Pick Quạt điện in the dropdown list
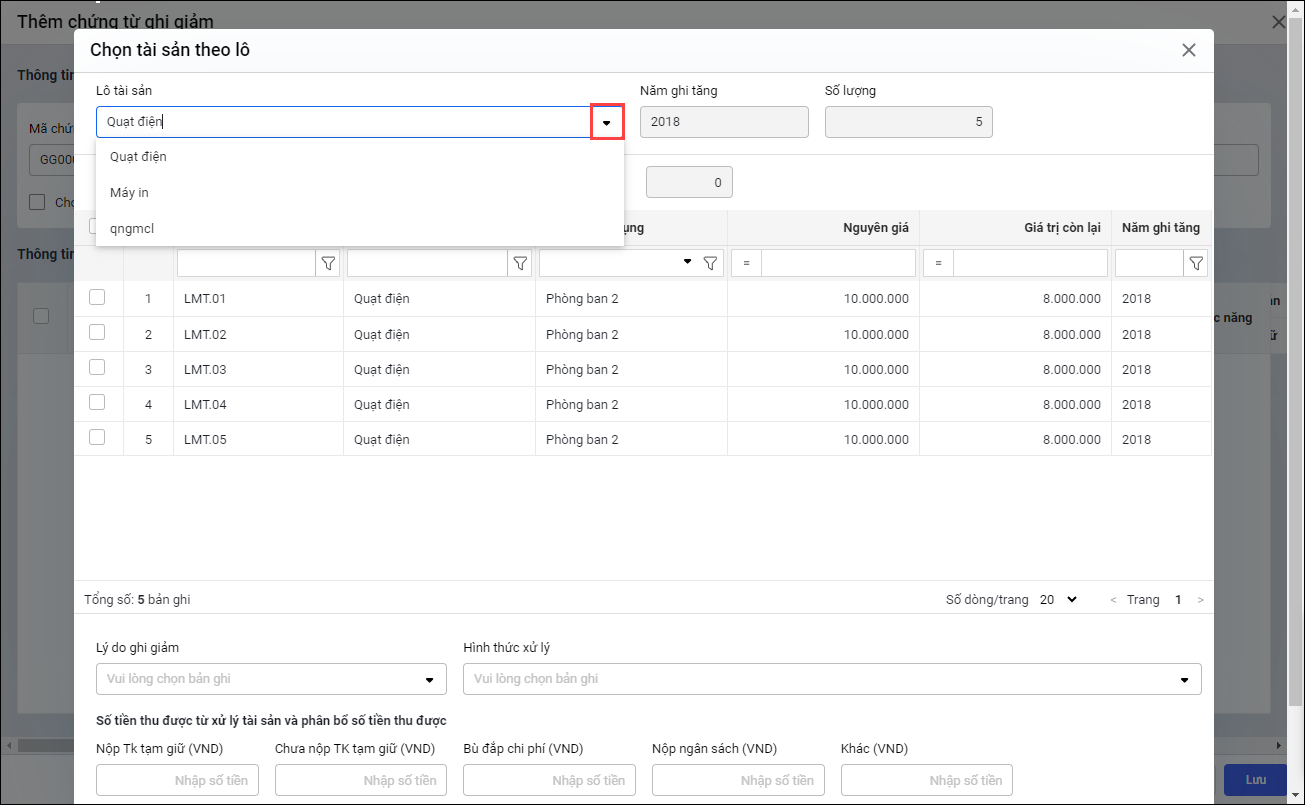This screenshot has width=1305, height=805. 138,156
